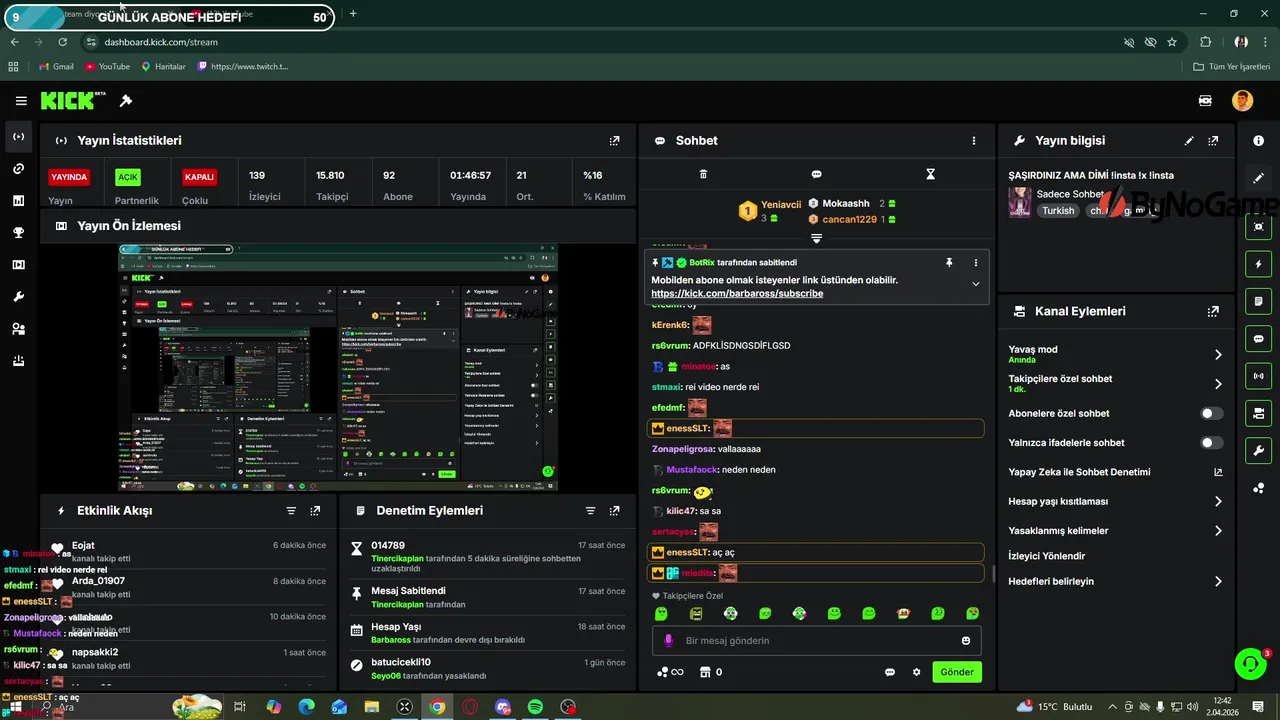Open Chrome from the taskbar

(437, 707)
